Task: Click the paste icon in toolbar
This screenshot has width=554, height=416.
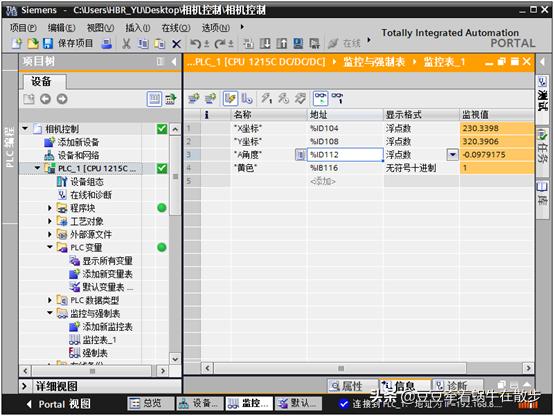Action: (160, 44)
